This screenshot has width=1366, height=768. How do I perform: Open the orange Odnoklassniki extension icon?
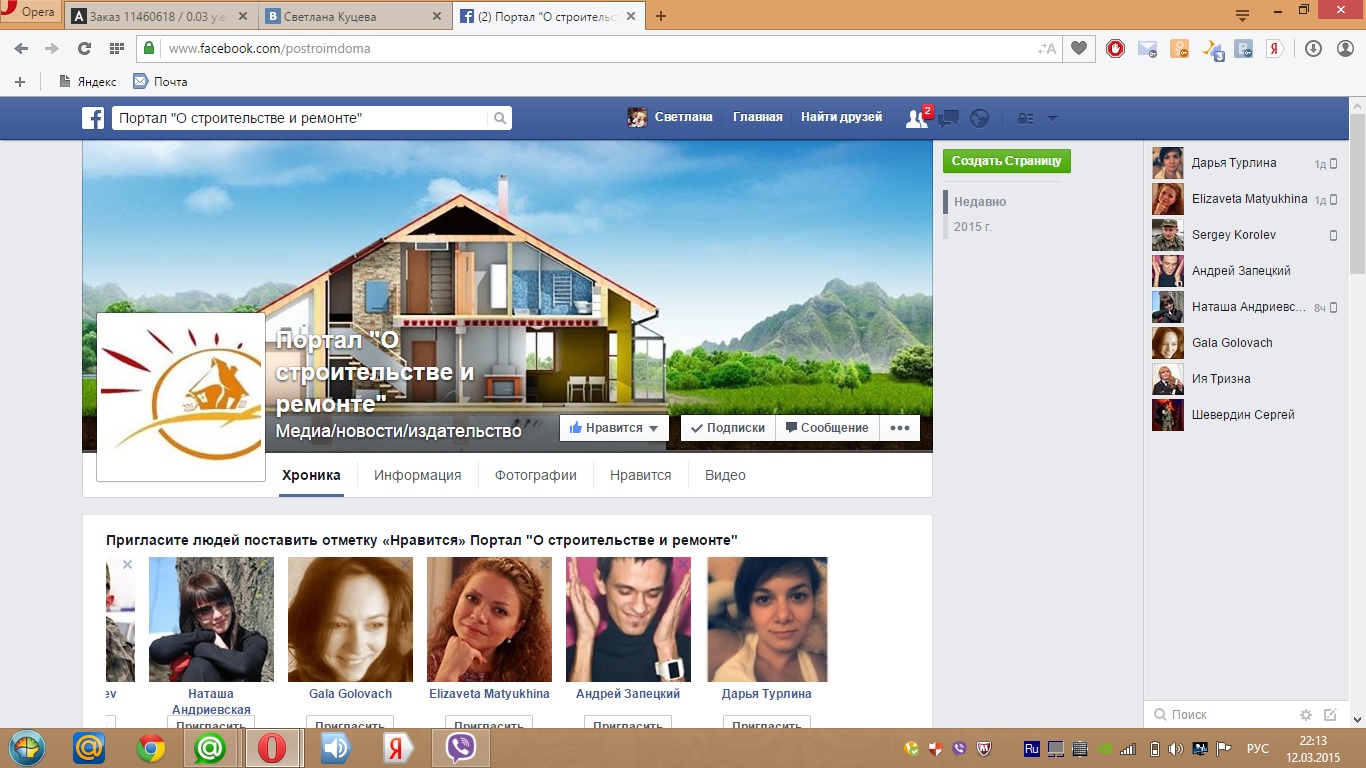click(1179, 48)
